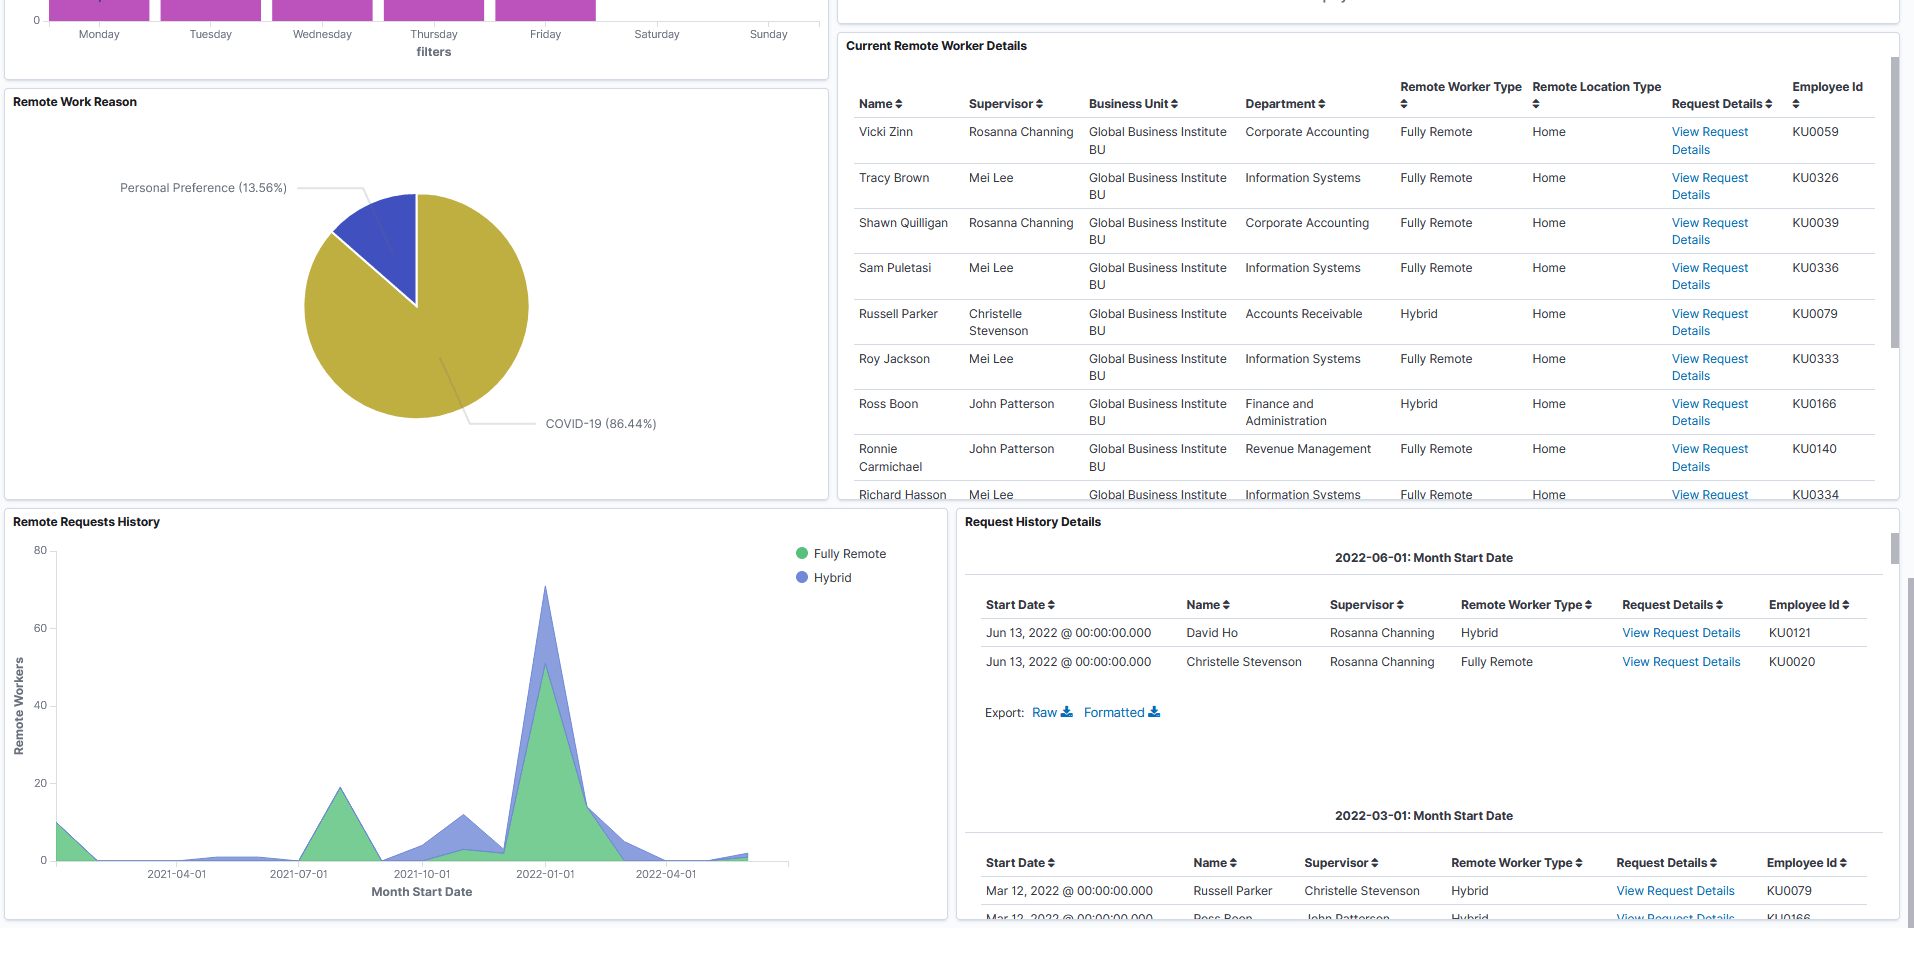1914x969 pixels.
Task: Open View Request Details for Russell Parker
Action: click(1675, 890)
